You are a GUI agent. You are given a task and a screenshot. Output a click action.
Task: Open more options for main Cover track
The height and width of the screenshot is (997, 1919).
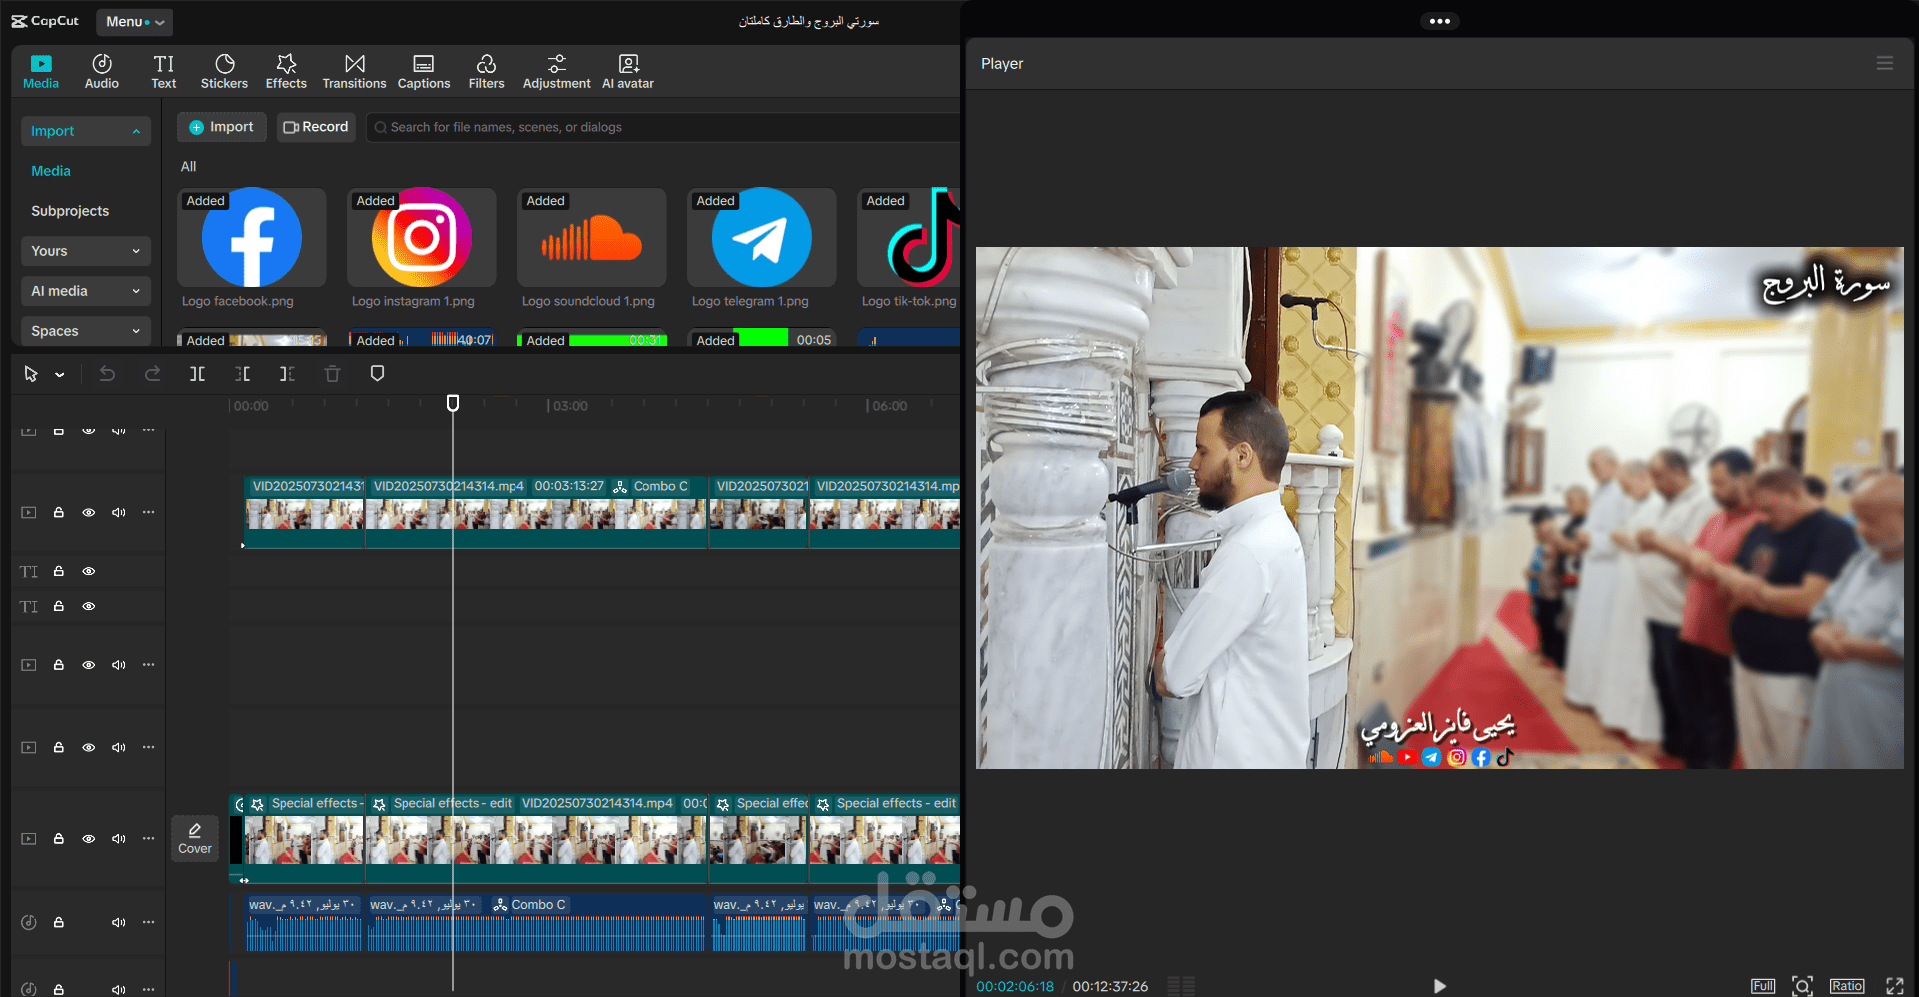coord(149,839)
